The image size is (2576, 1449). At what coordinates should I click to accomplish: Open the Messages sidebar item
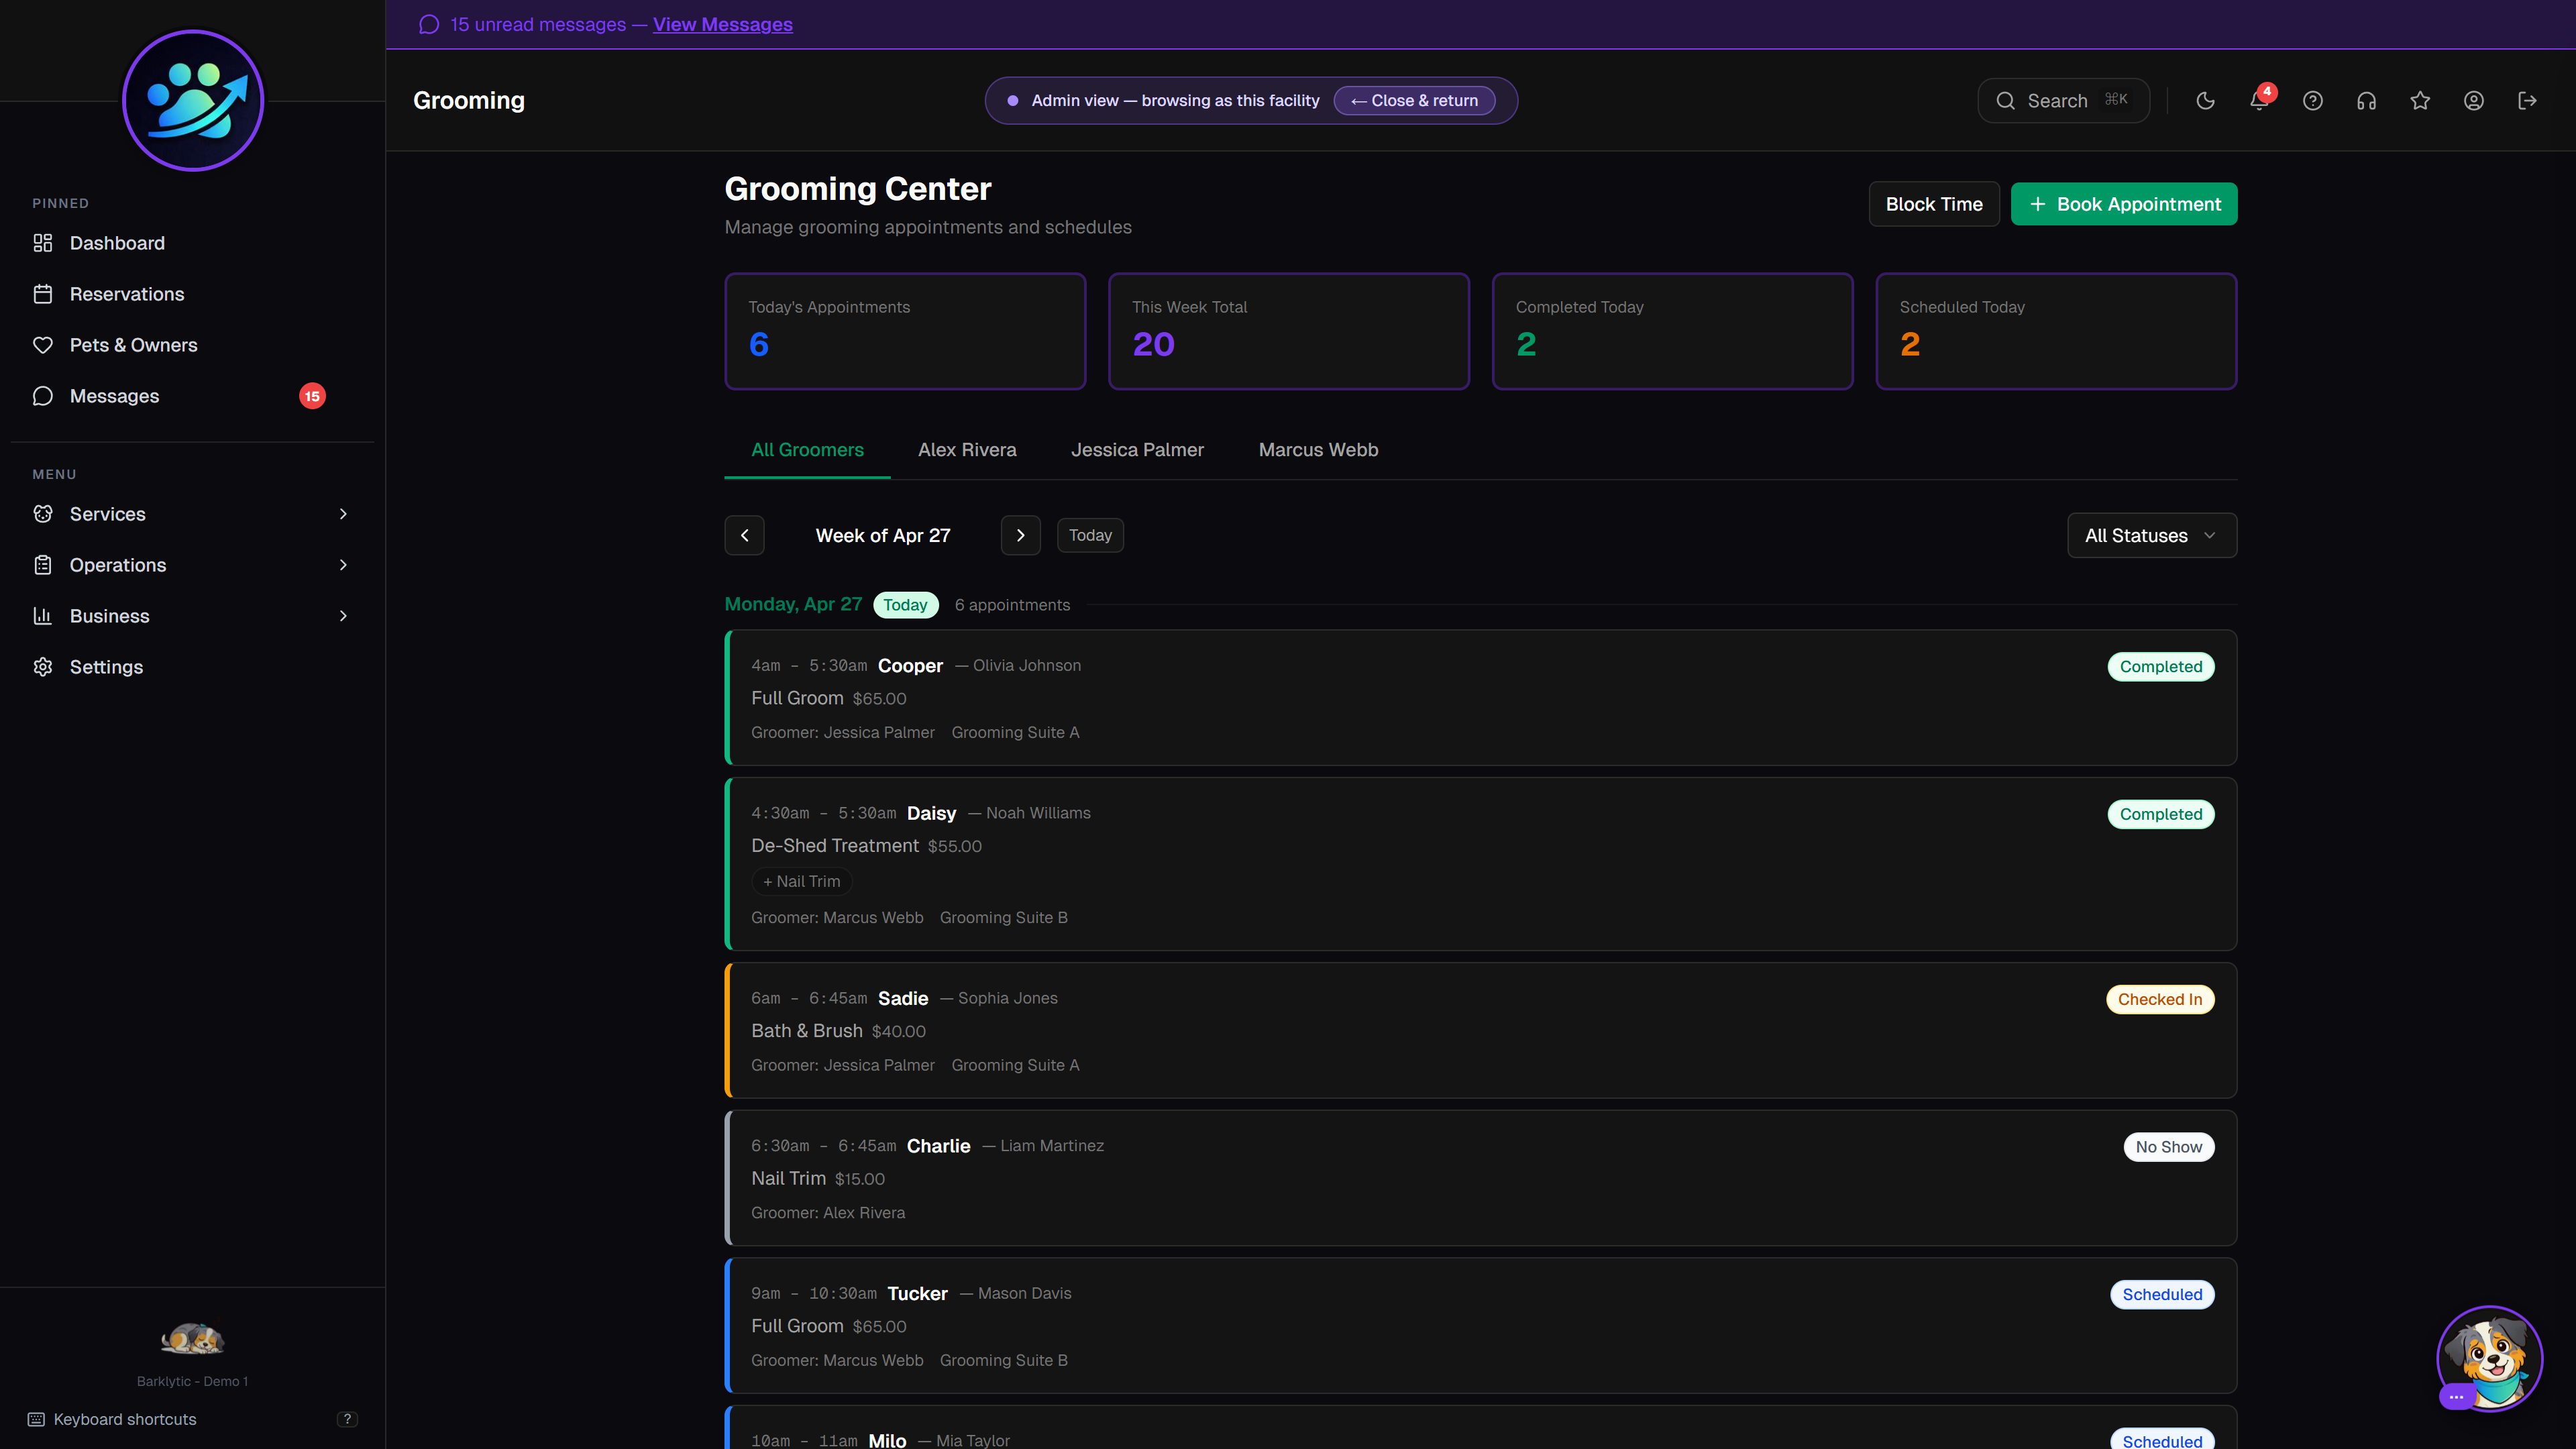pyautogui.click(x=115, y=396)
